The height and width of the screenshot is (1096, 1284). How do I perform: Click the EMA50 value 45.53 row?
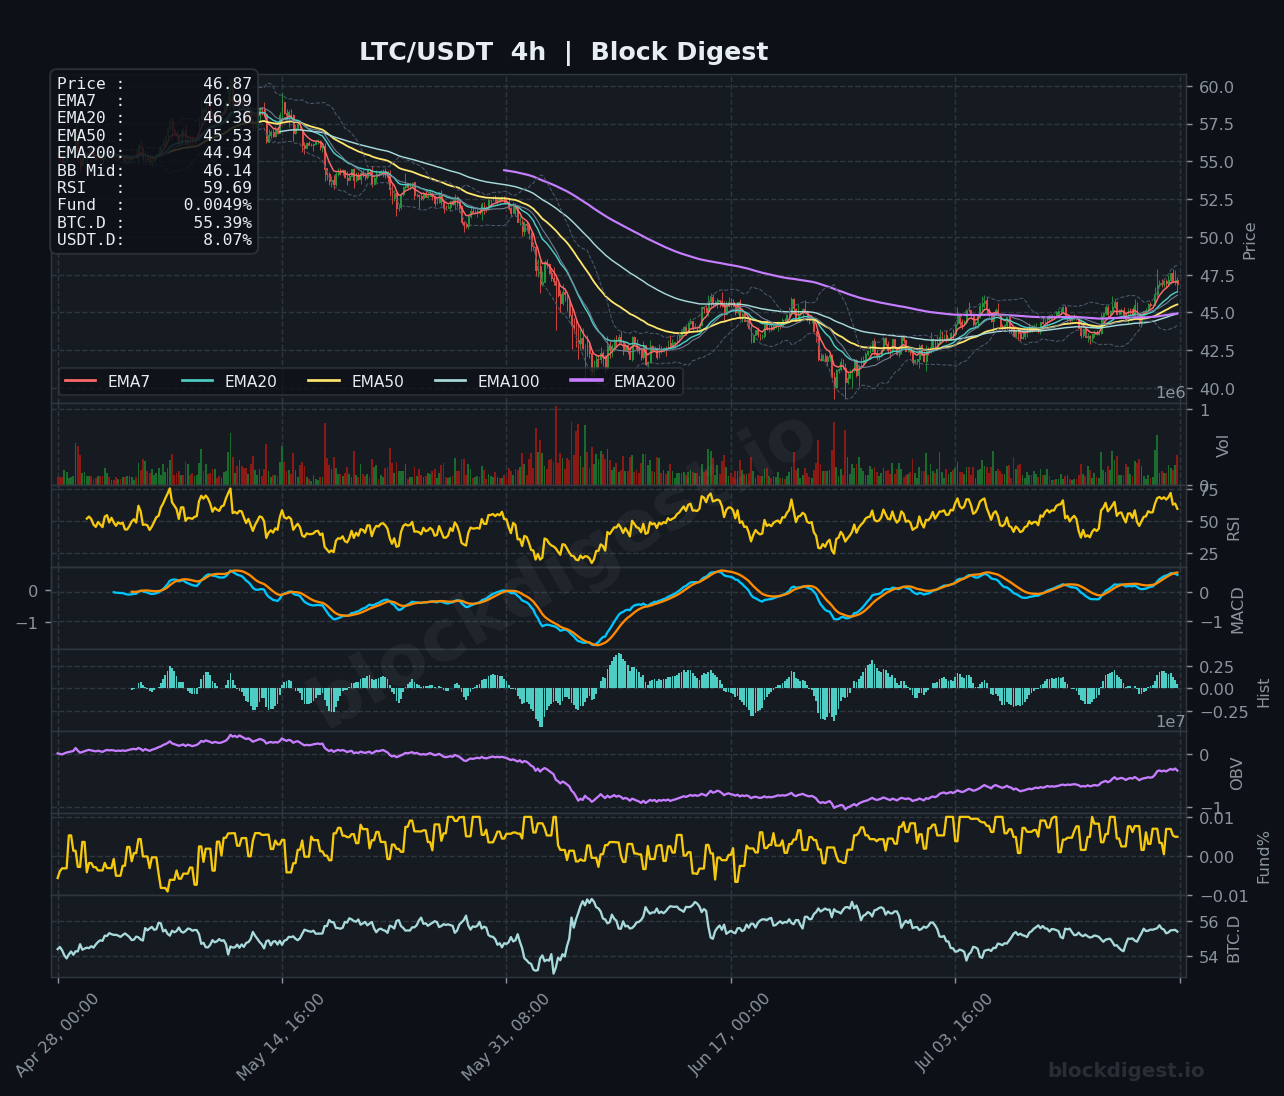(x=154, y=136)
